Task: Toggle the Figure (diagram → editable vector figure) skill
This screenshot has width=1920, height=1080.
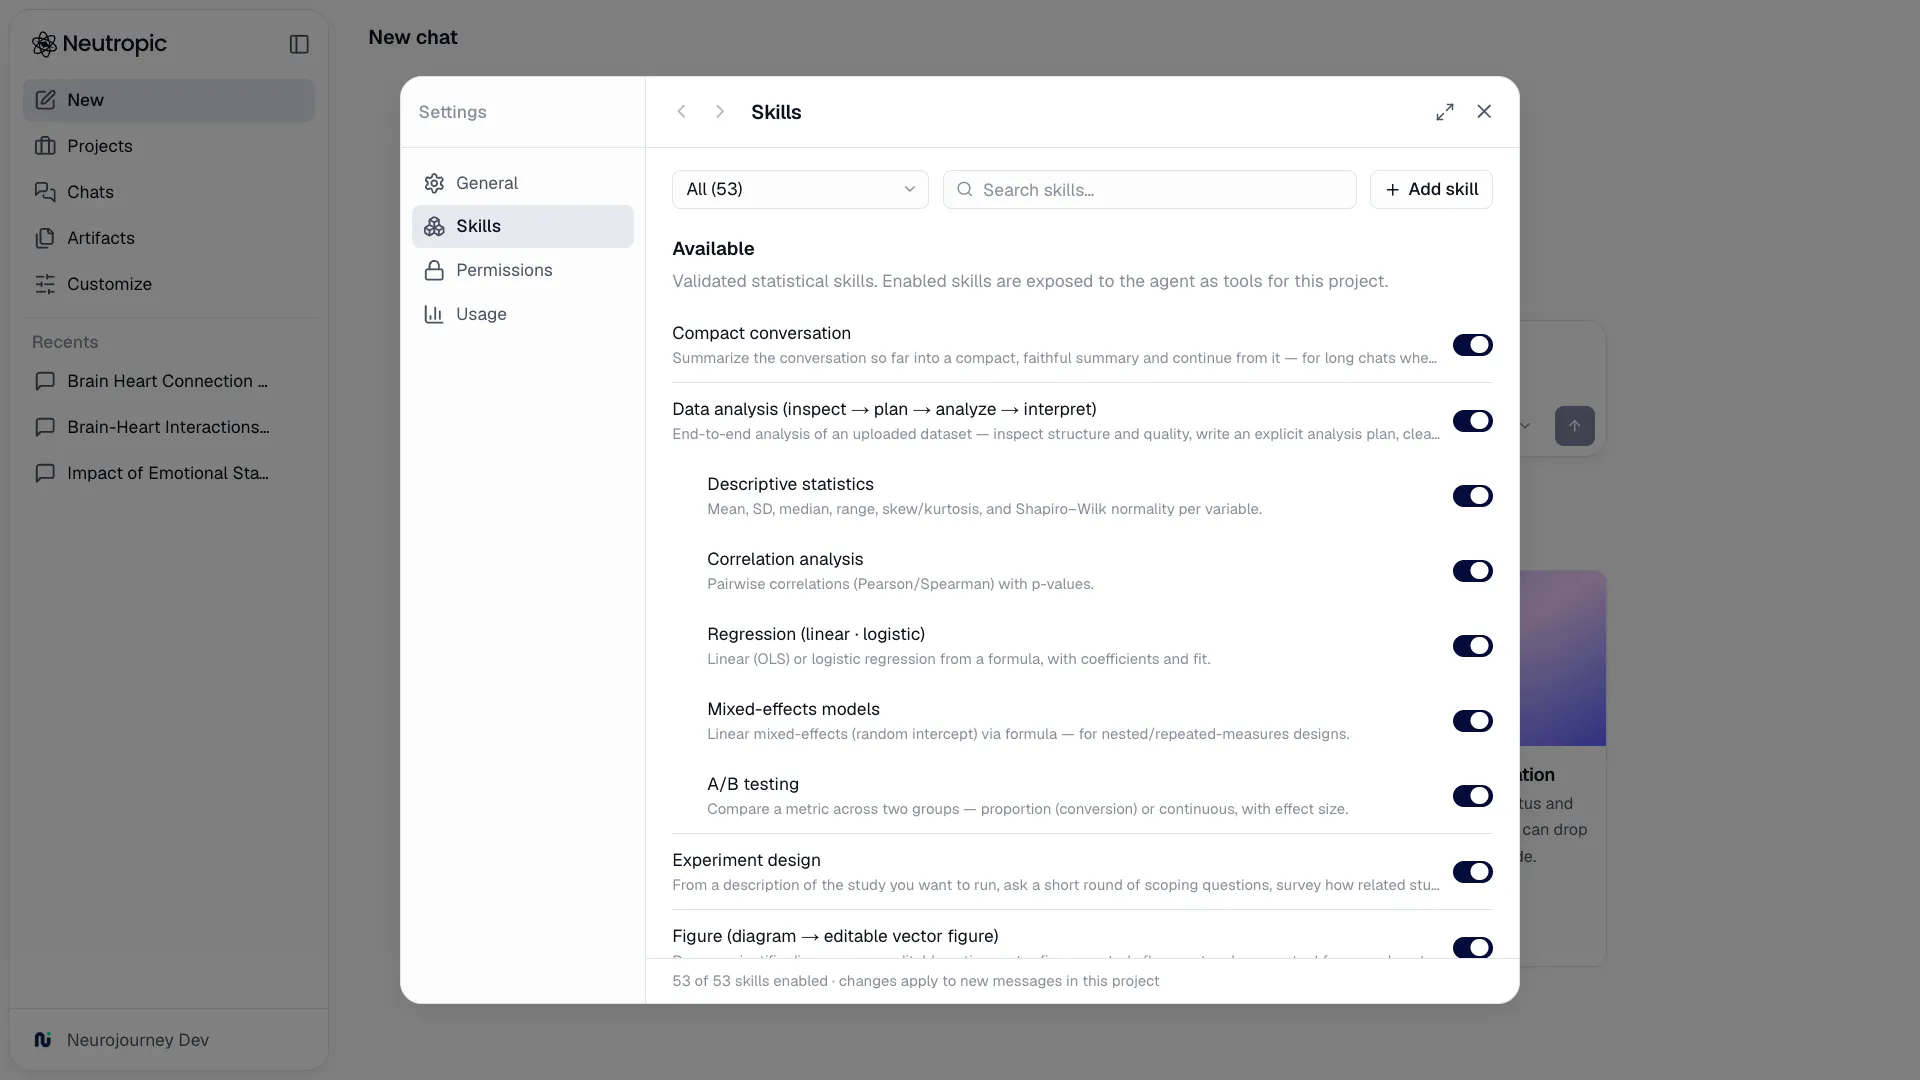Action: 1473,947
